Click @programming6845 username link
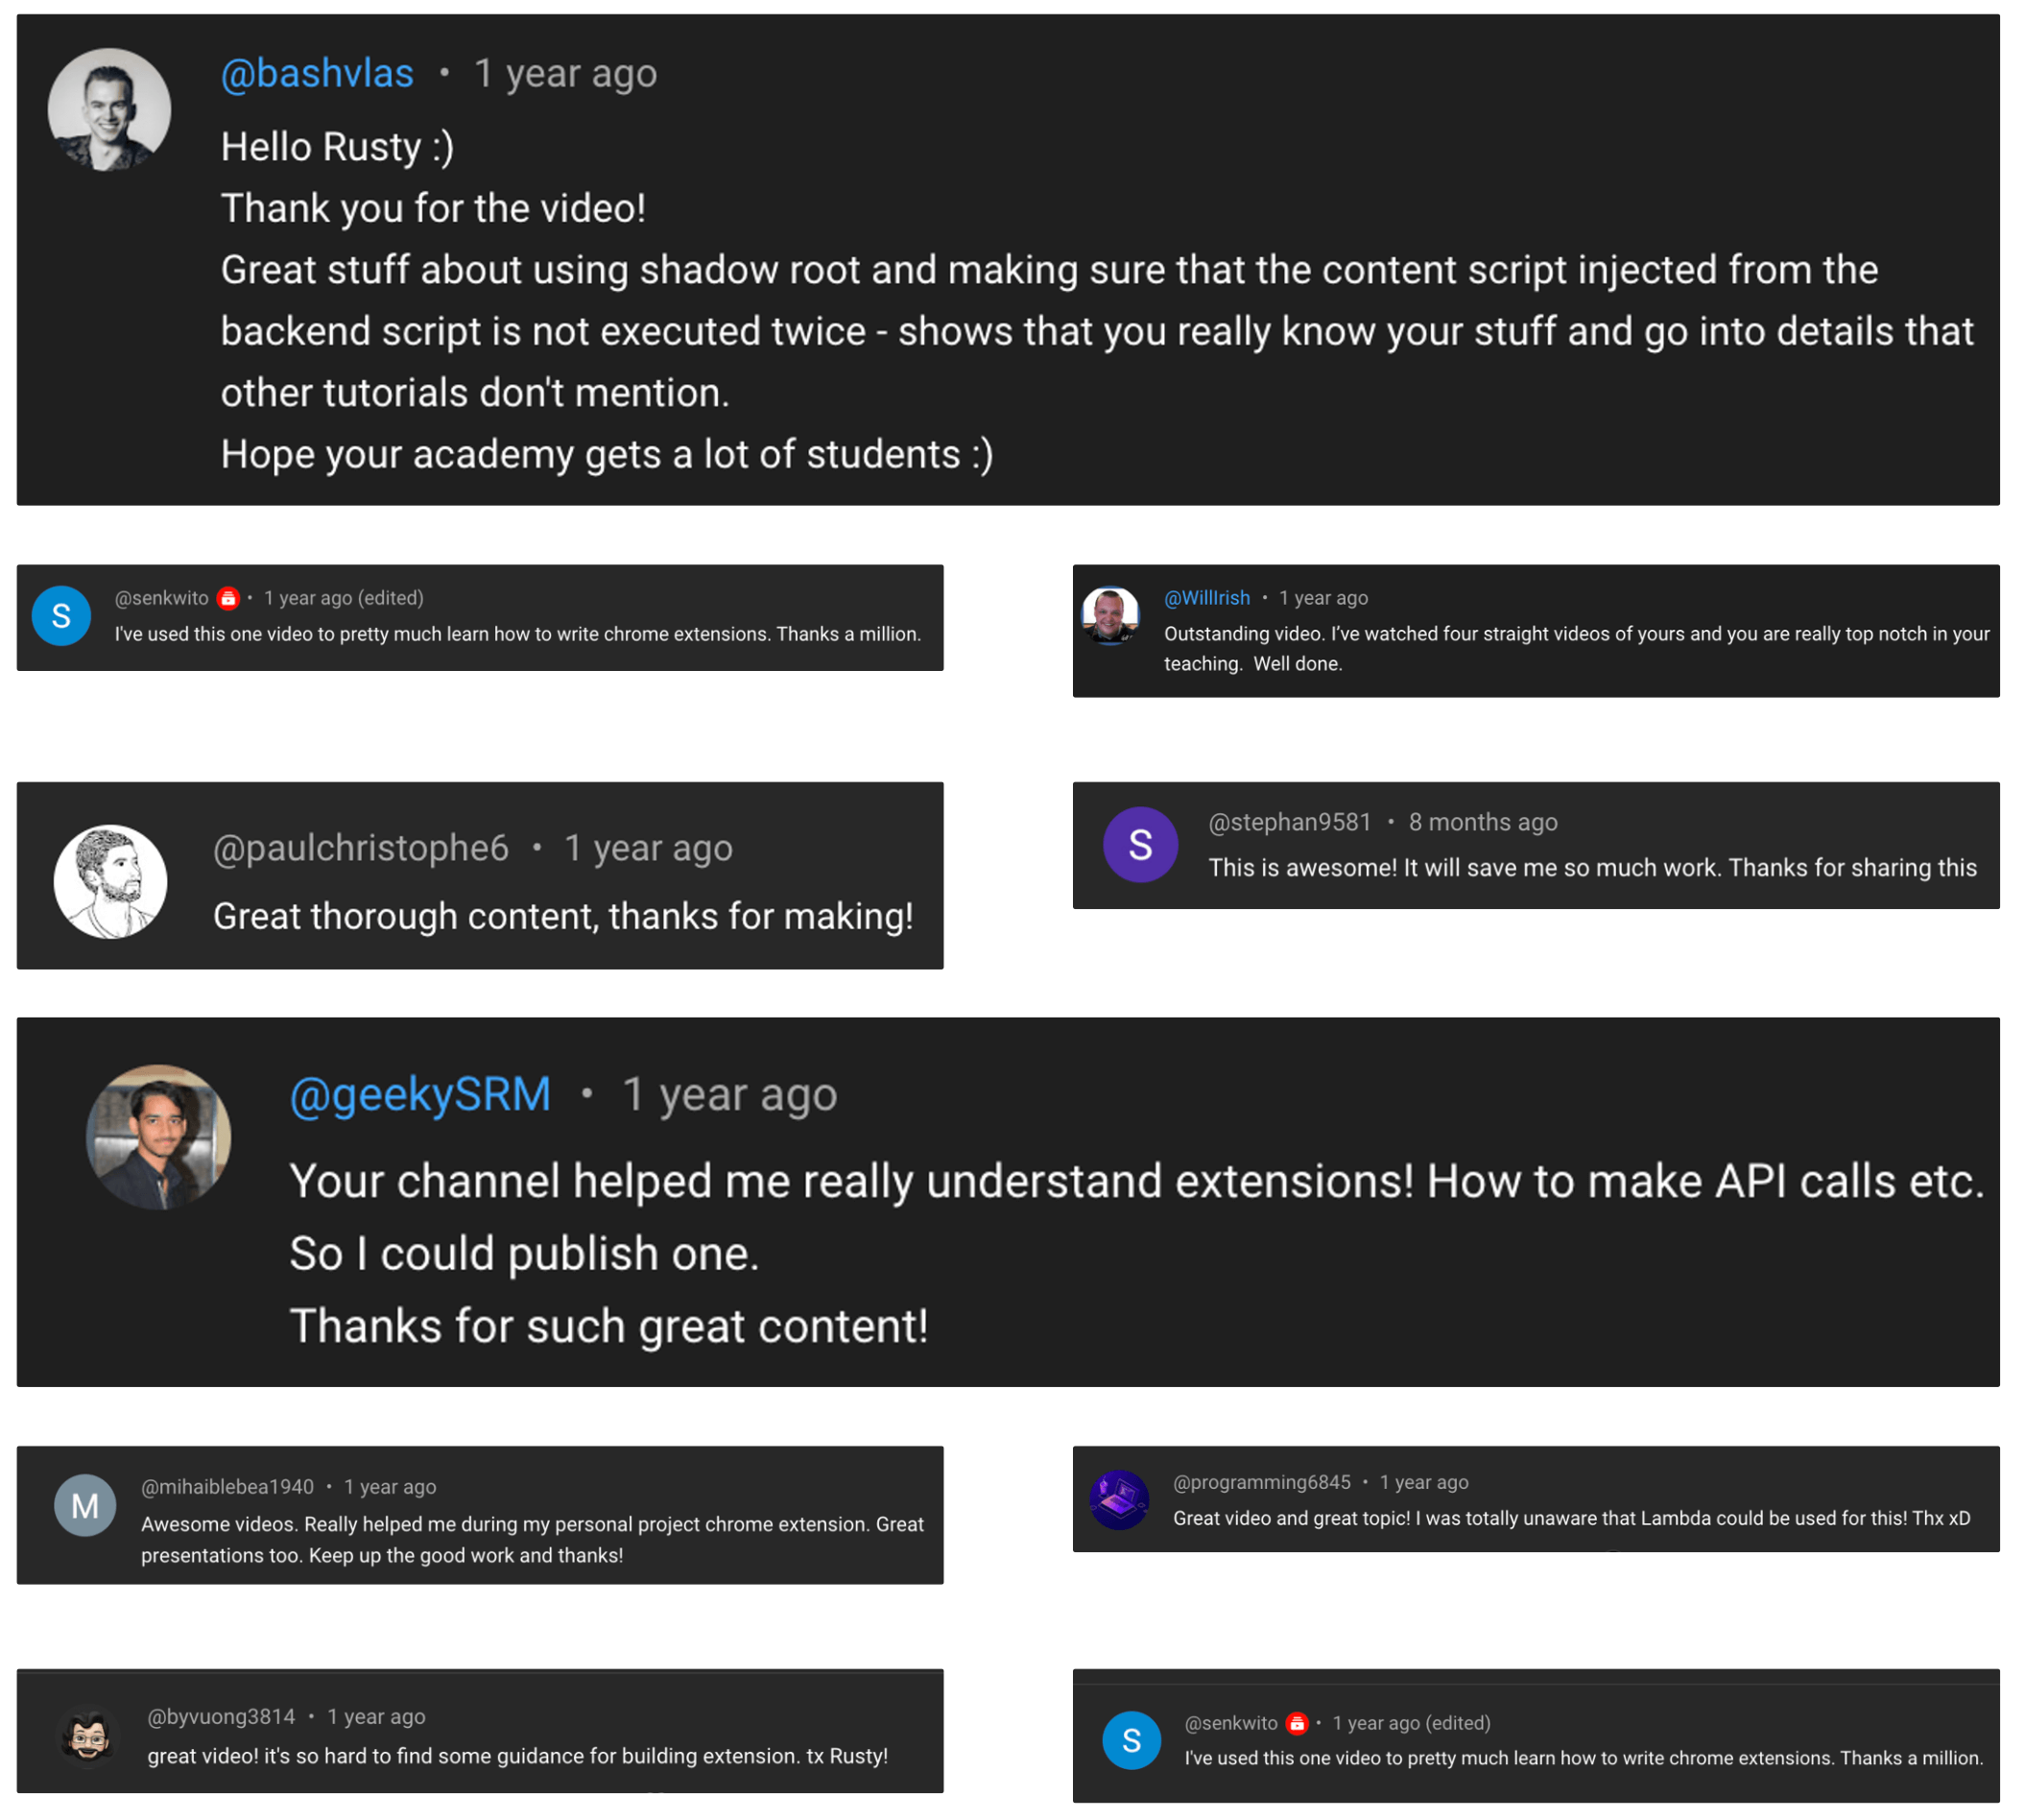 pyautogui.click(x=1261, y=1482)
